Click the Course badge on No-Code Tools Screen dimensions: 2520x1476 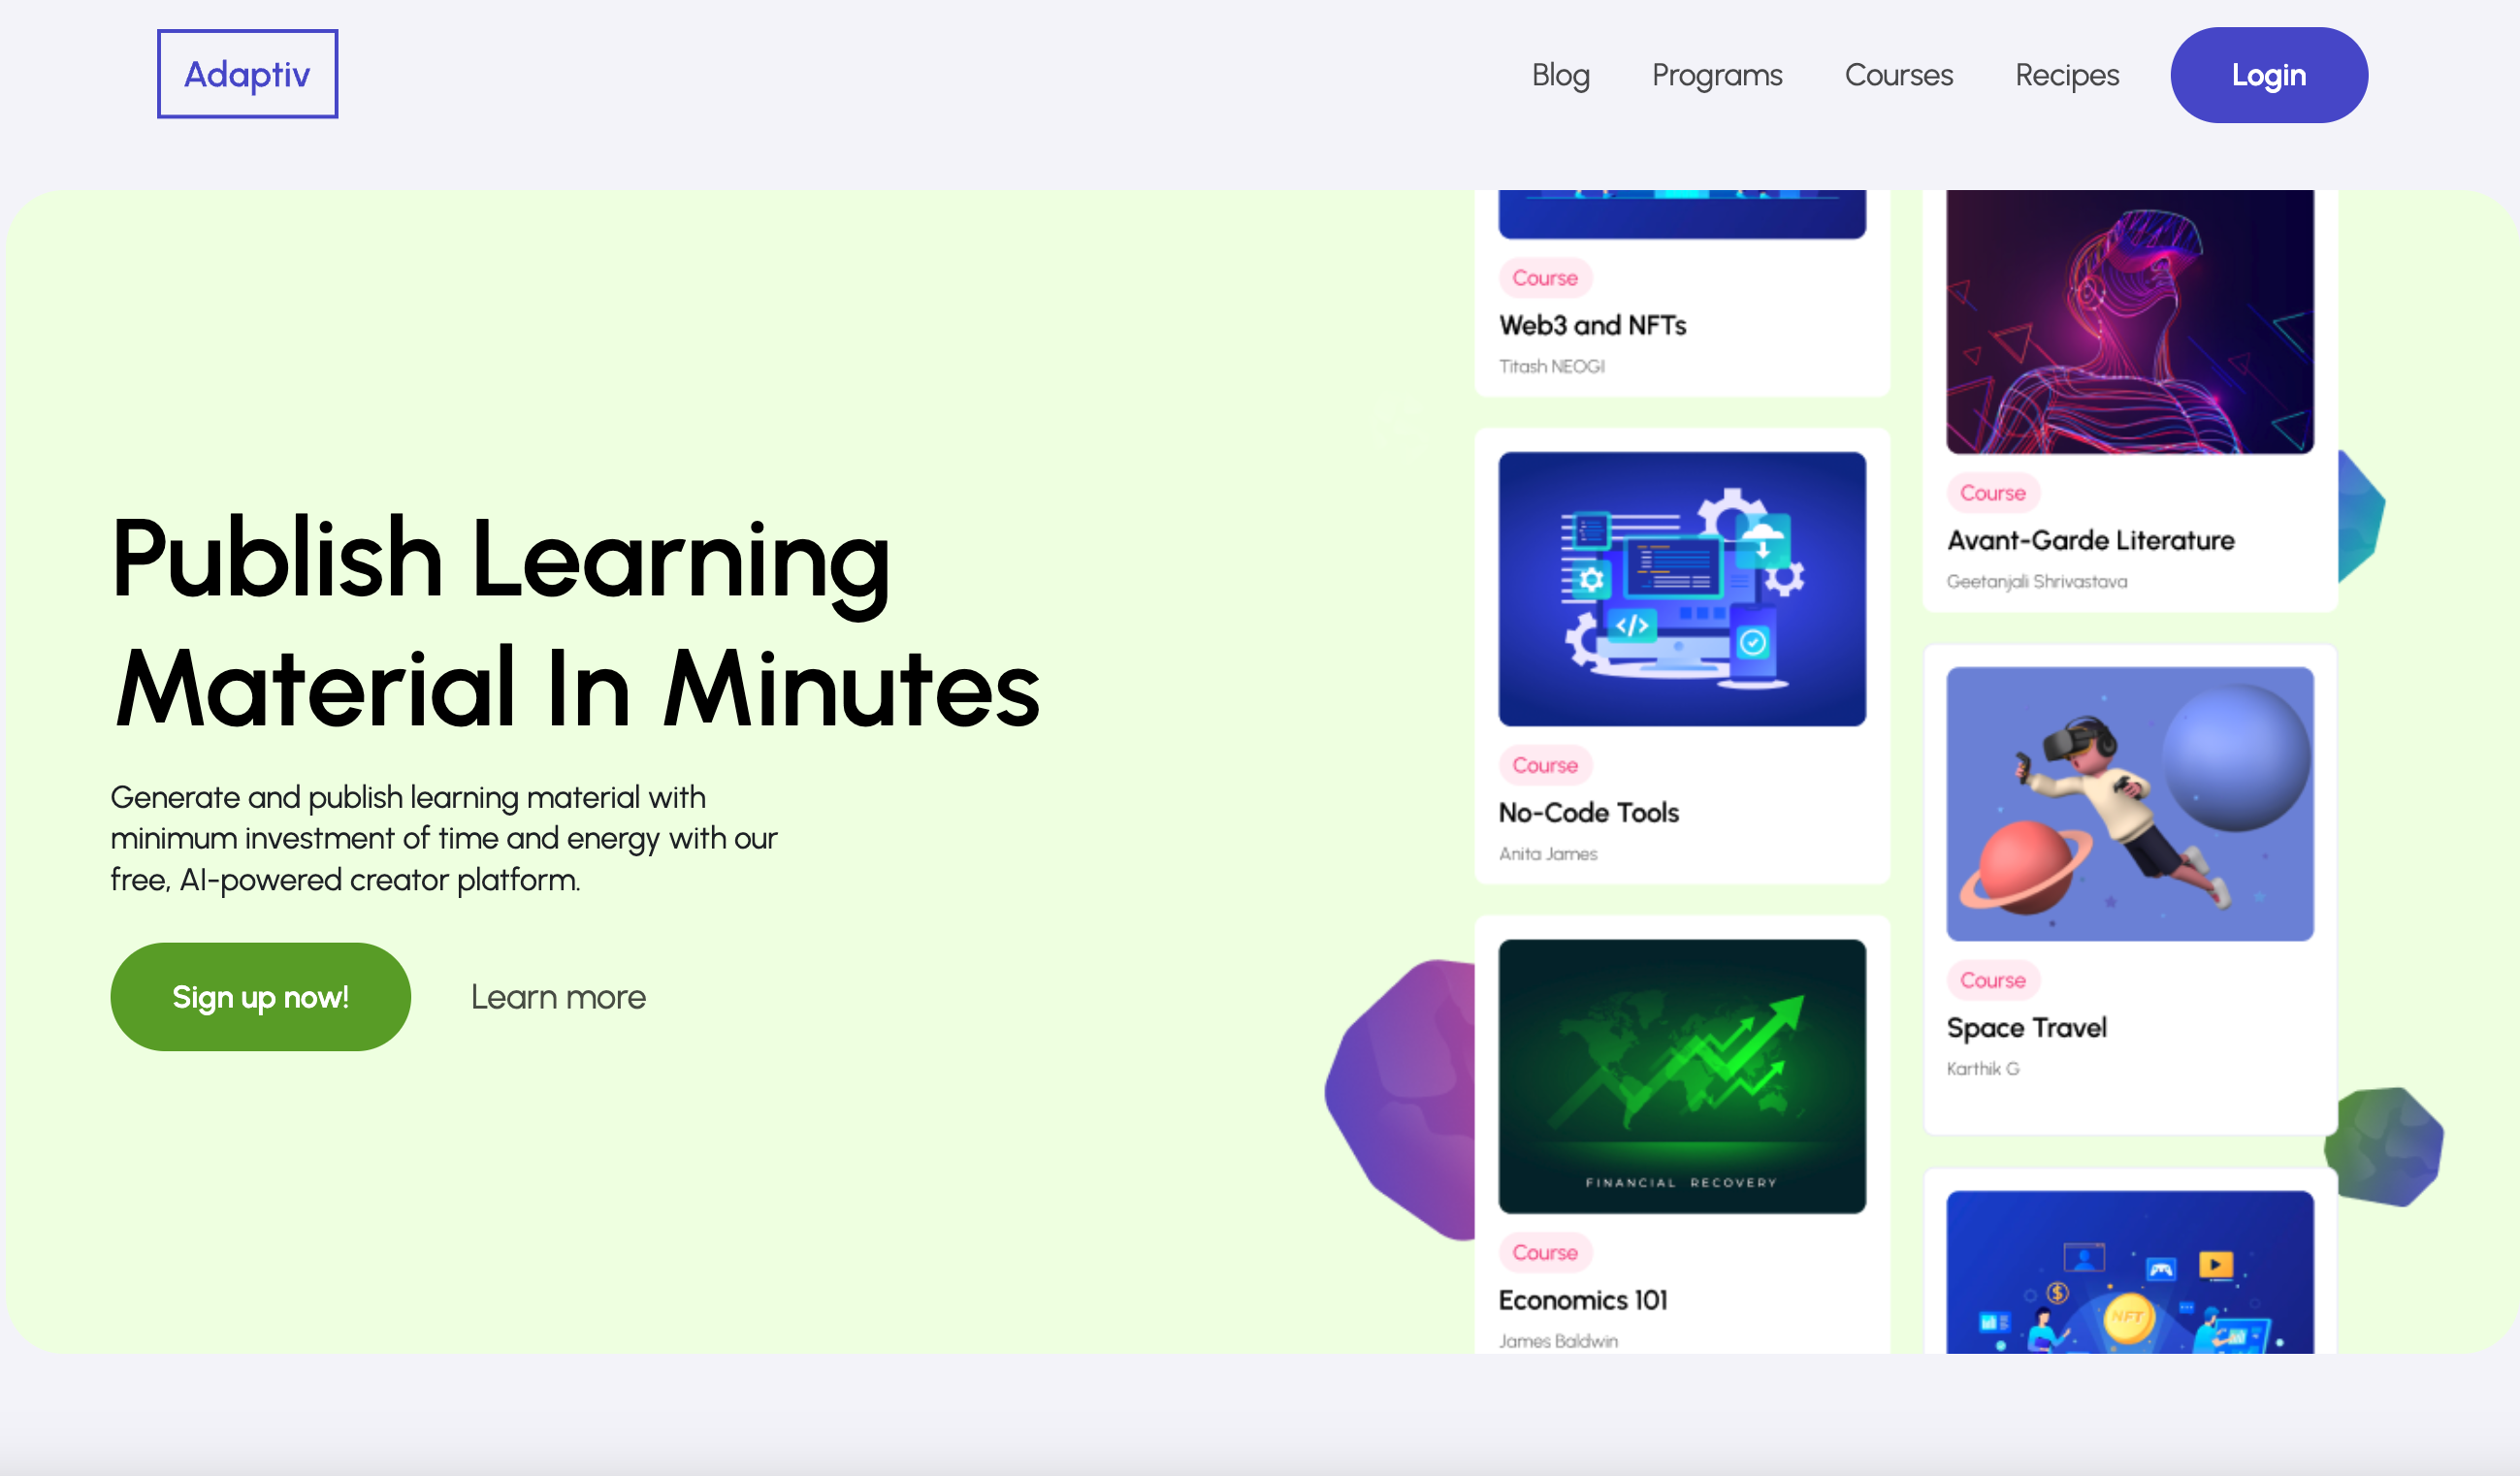tap(1544, 764)
